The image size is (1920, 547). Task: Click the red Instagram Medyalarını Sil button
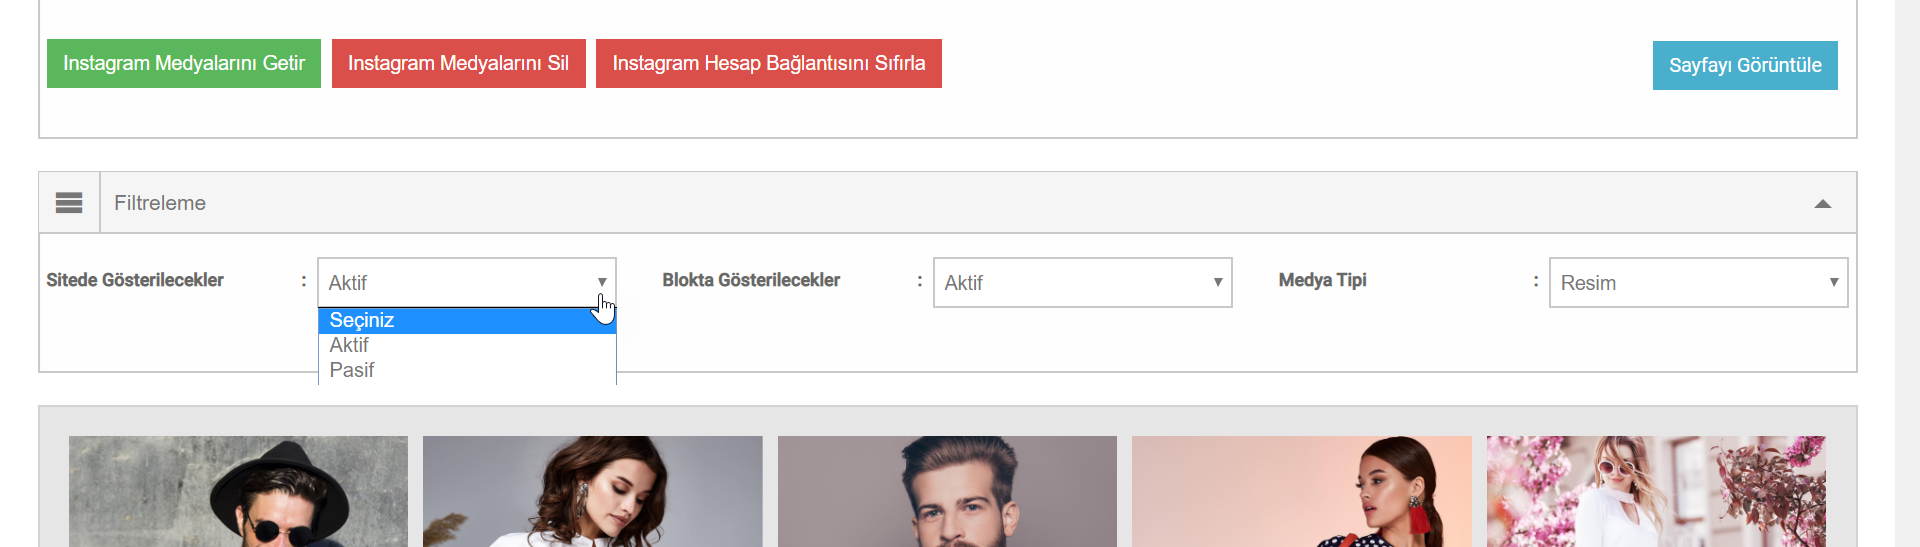click(x=459, y=63)
